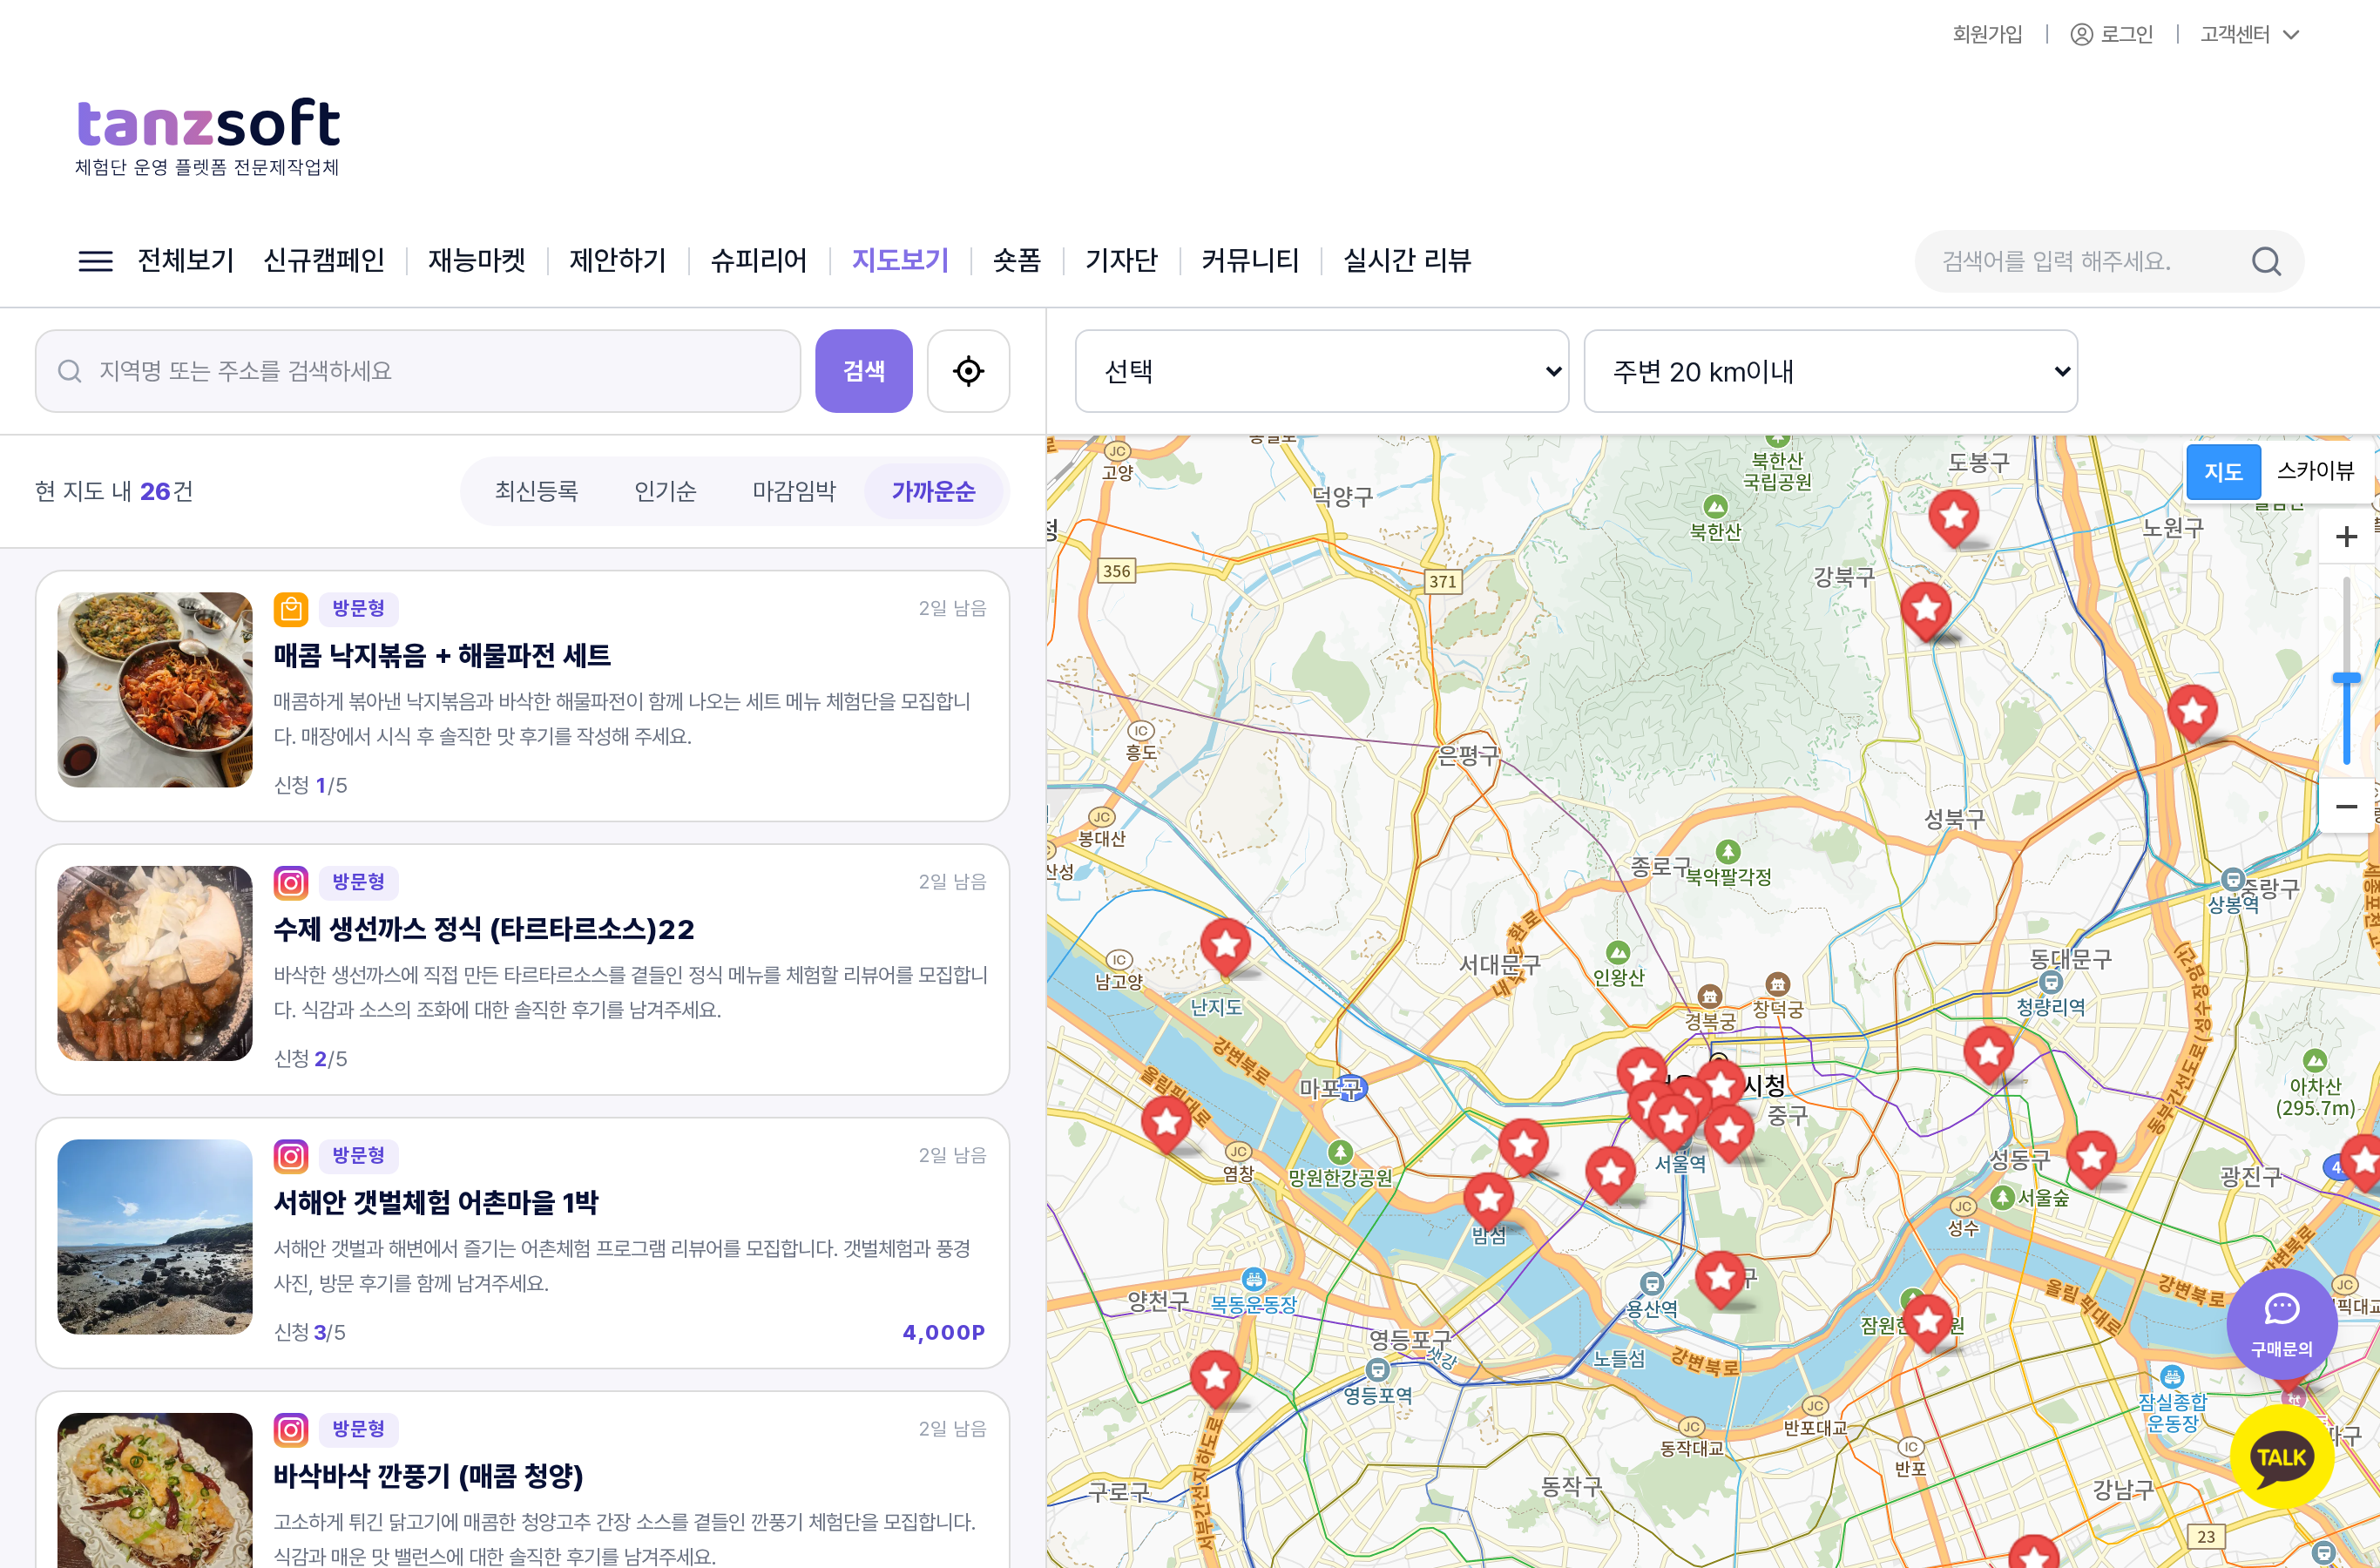This screenshot has height=1568, width=2380.
Task: Click star marker west of 염창
Action: [x=1166, y=1123]
